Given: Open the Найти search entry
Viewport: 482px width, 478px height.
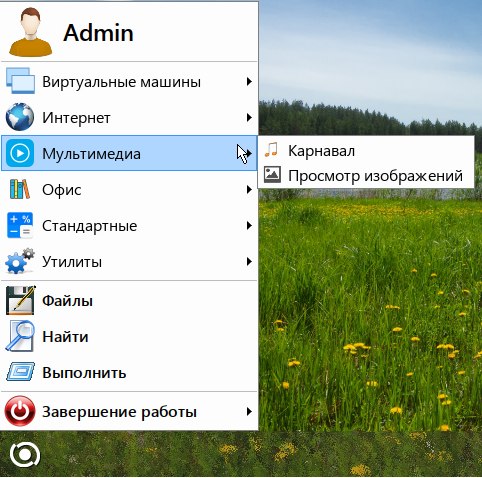Looking at the screenshot, I should [129, 336].
